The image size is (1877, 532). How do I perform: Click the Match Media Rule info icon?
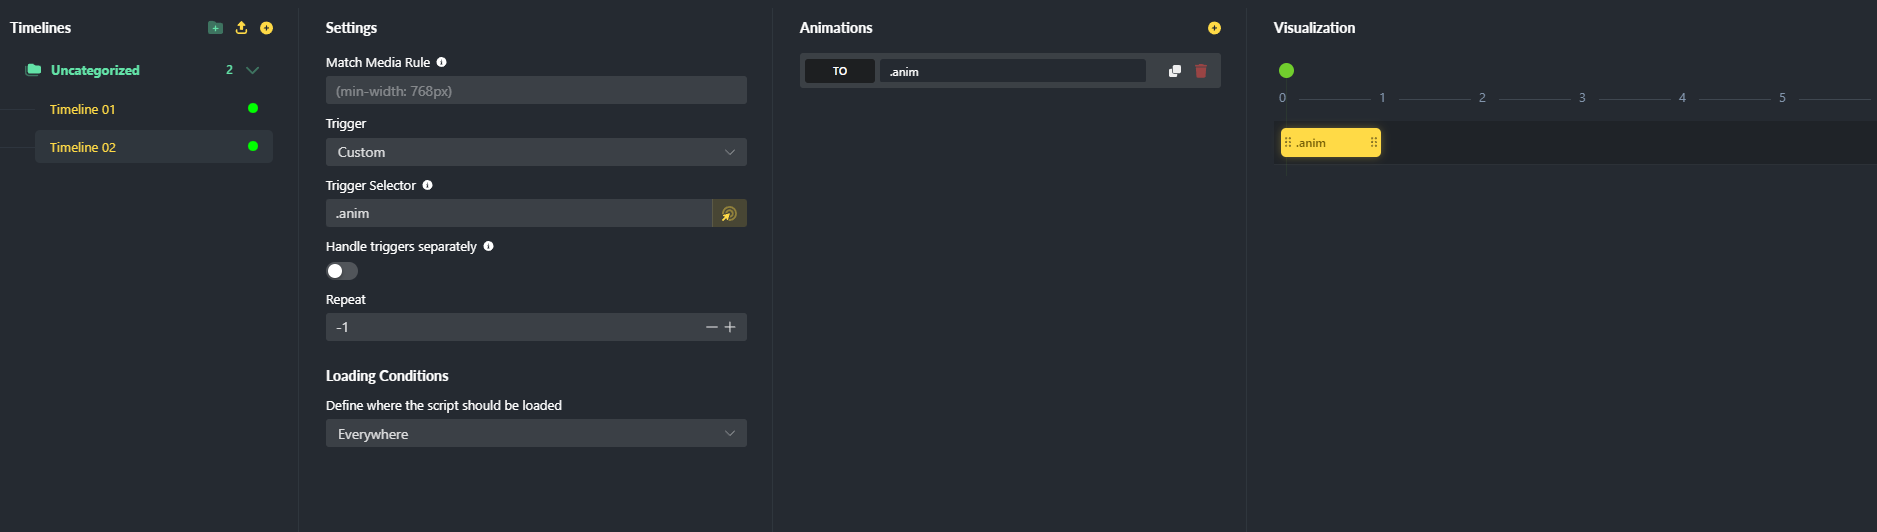pos(441,62)
